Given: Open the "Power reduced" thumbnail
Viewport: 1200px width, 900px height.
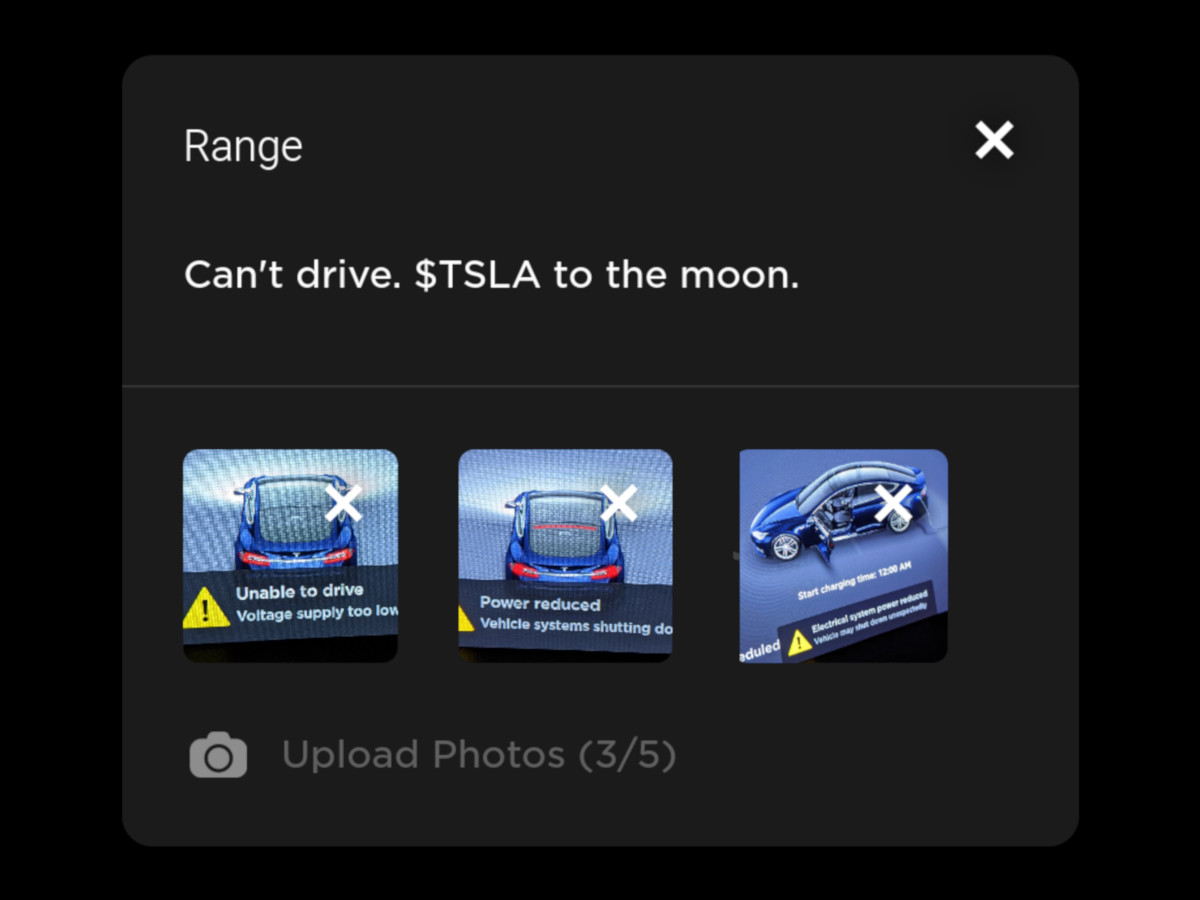Looking at the screenshot, I should click(565, 556).
